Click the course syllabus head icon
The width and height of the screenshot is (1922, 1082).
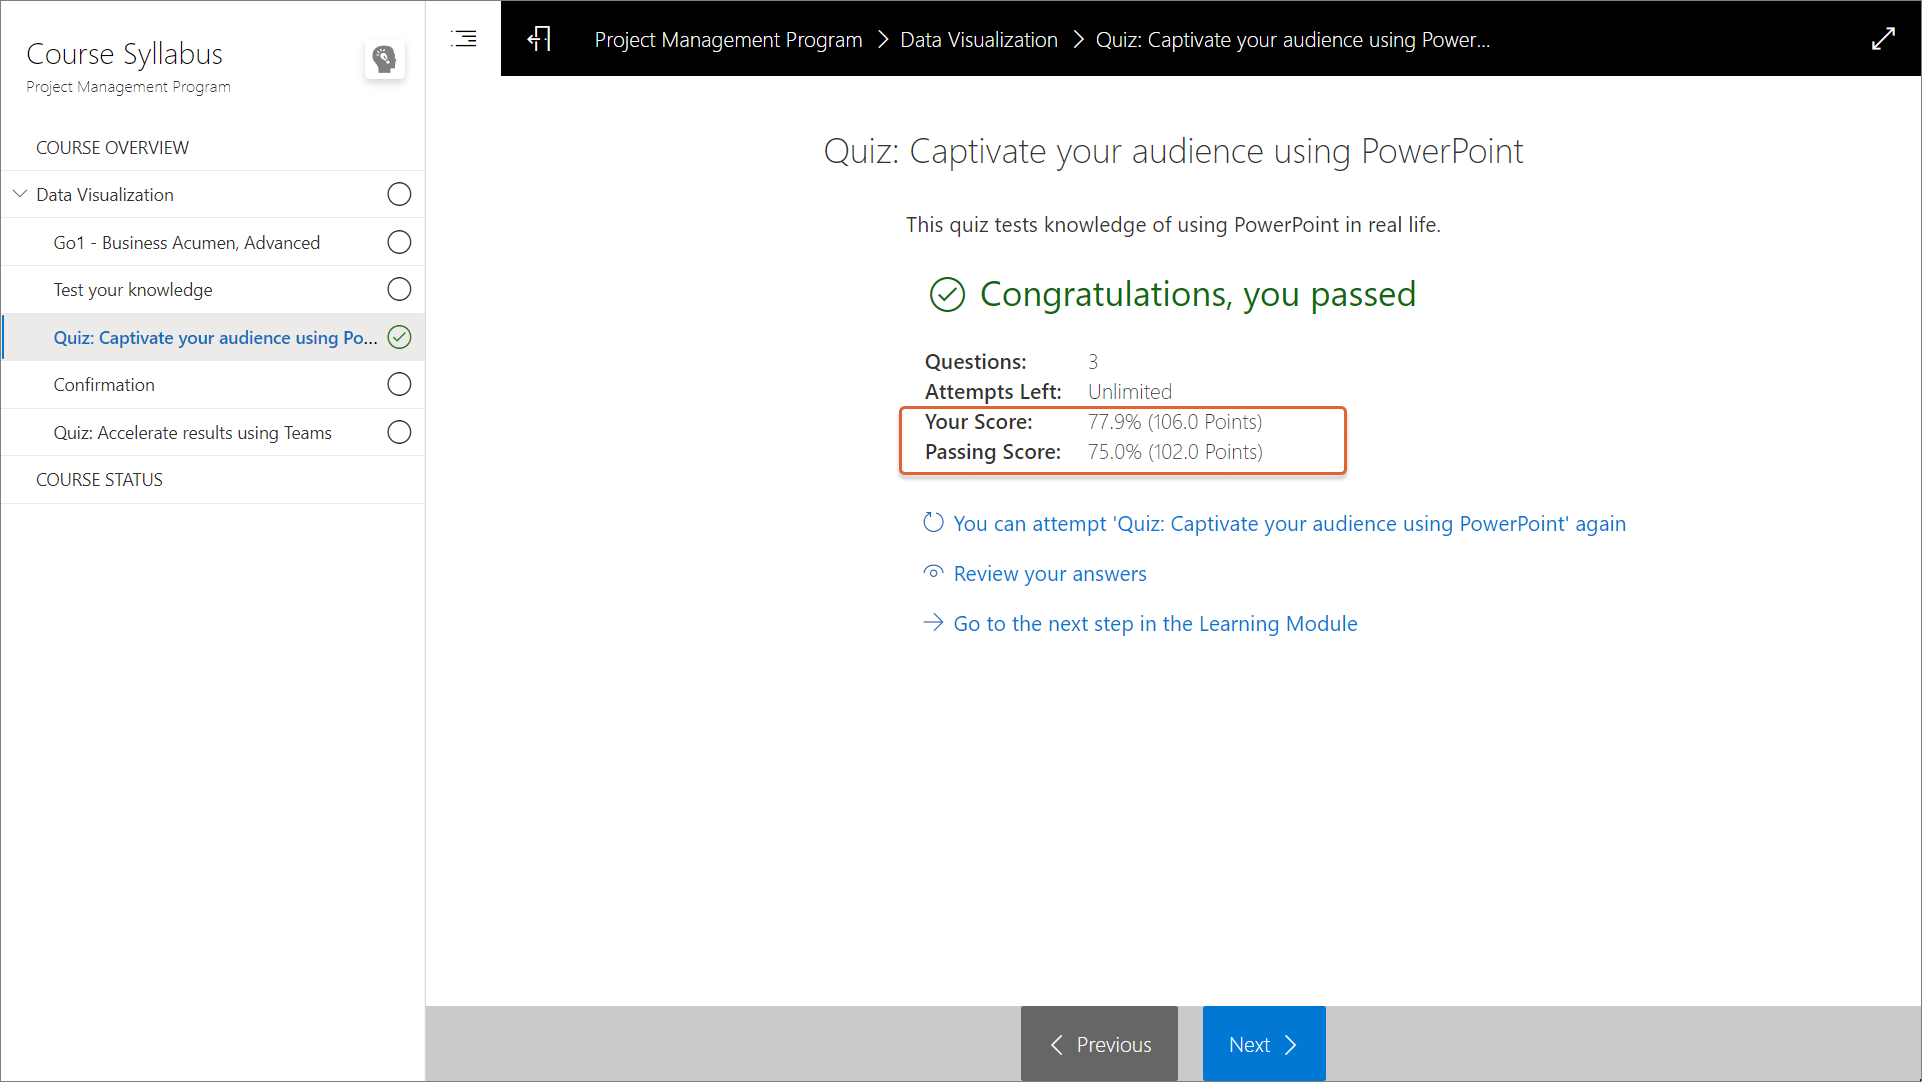(x=384, y=60)
